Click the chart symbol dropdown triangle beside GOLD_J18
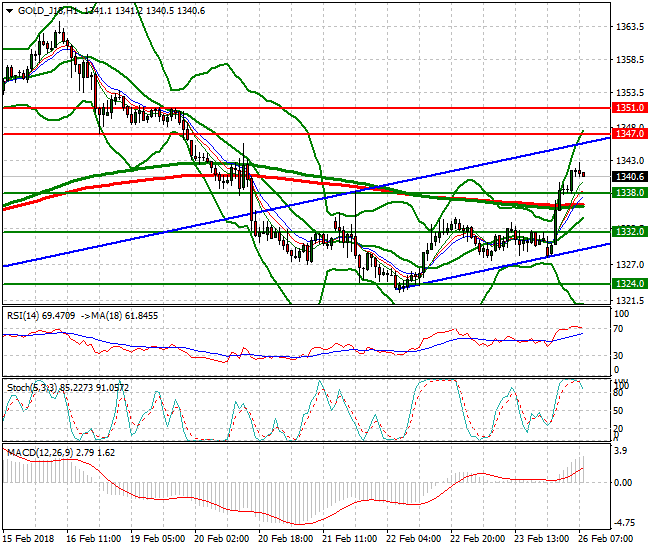650x550 pixels. click(10, 11)
